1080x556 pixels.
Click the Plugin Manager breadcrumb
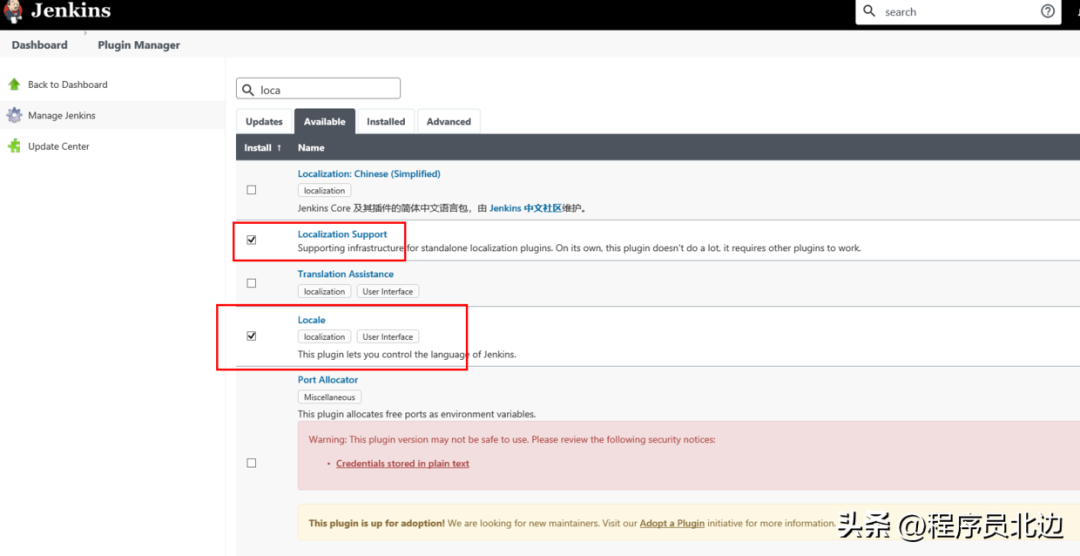[138, 45]
